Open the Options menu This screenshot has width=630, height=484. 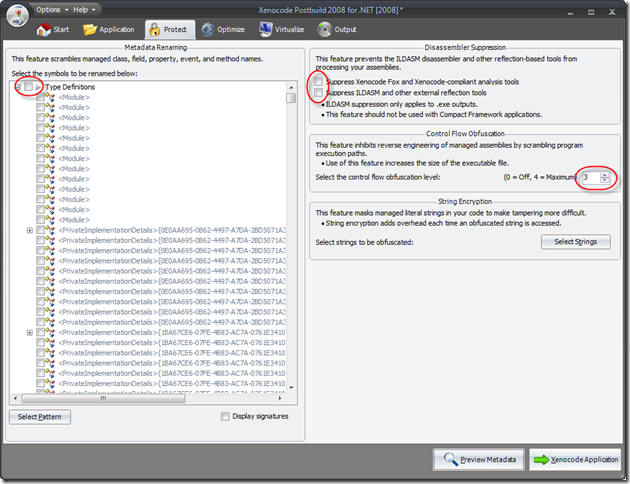[x=49, y=9]
